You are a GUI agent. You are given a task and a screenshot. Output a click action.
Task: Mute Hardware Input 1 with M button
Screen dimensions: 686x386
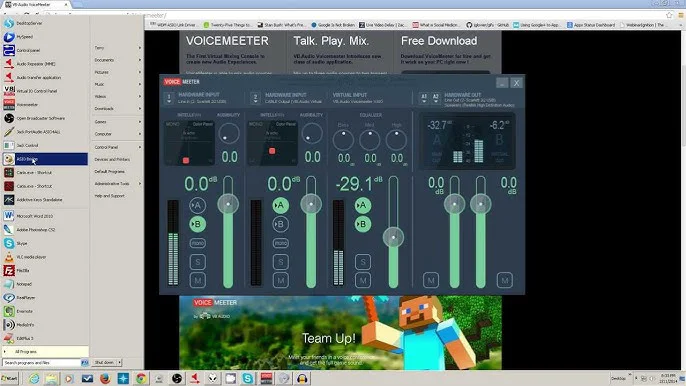coord(197,281)
